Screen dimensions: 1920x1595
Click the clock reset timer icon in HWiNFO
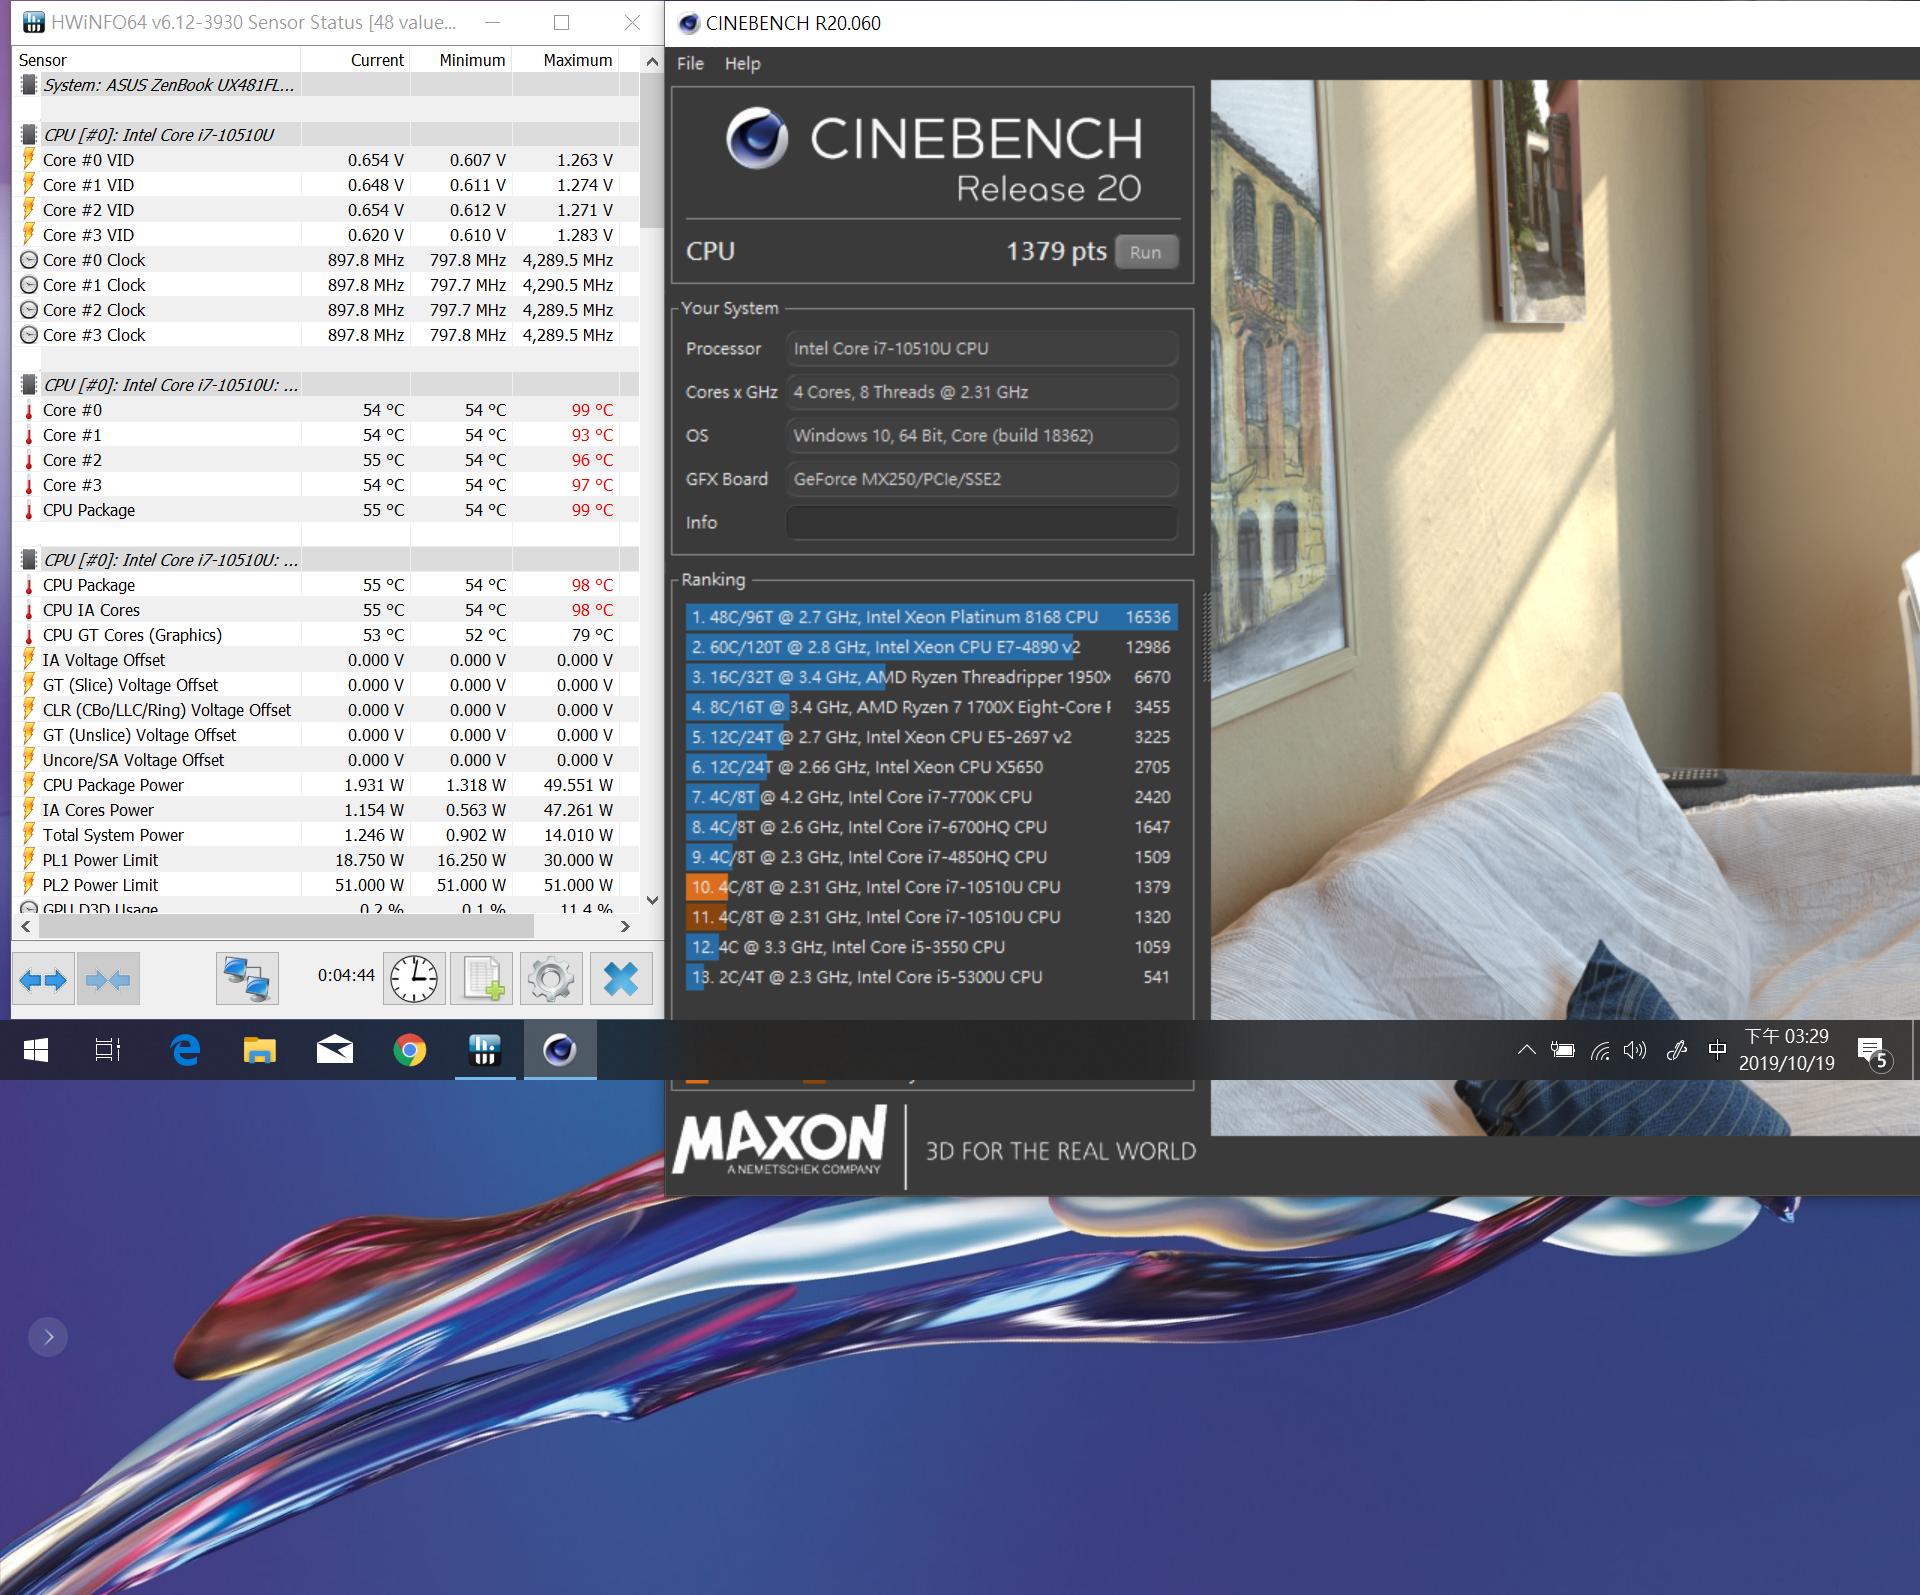[414, 979]
